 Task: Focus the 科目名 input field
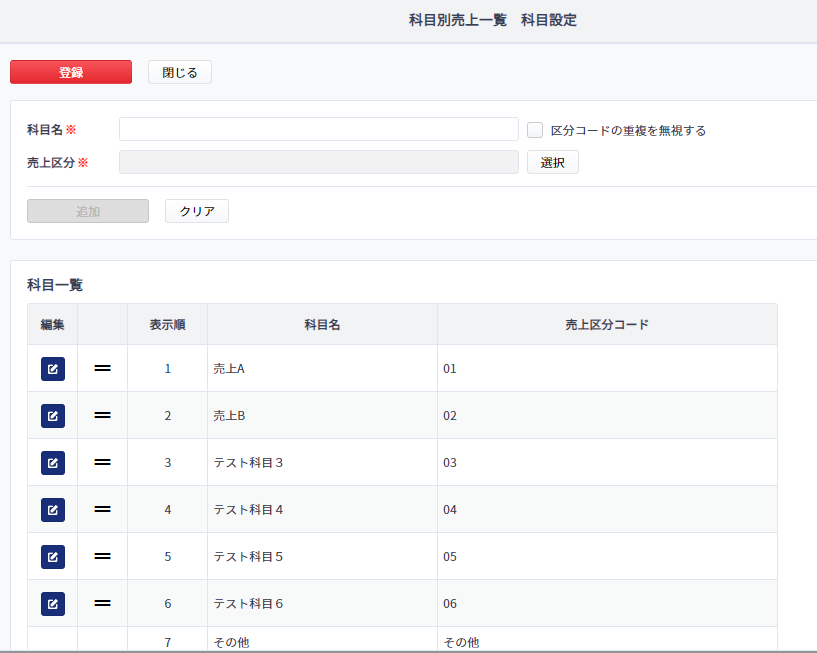(319, 129)
